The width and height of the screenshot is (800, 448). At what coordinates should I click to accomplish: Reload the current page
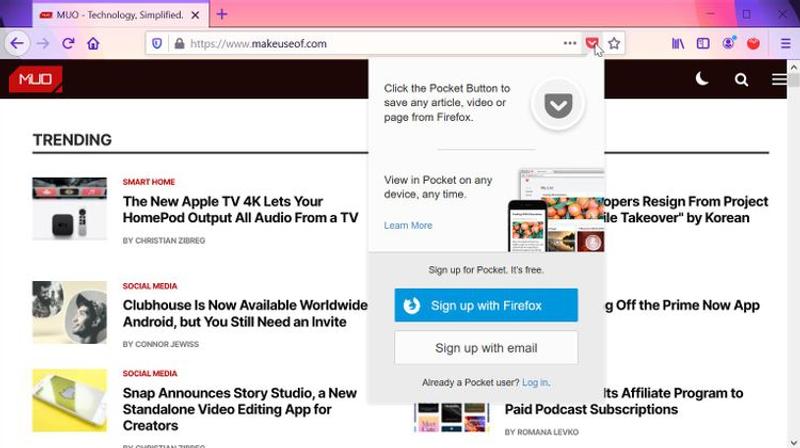(68, 43)
